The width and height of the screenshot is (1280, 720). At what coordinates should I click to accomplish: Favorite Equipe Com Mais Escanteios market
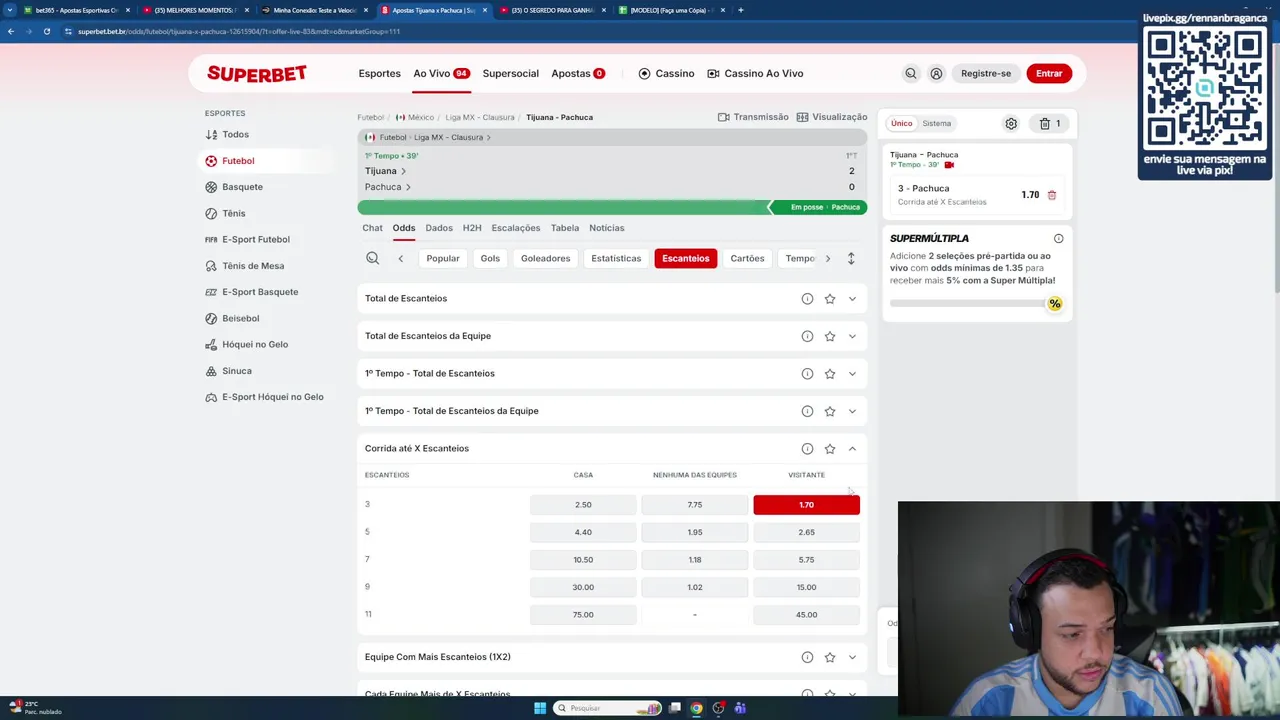tap(830, 657)
